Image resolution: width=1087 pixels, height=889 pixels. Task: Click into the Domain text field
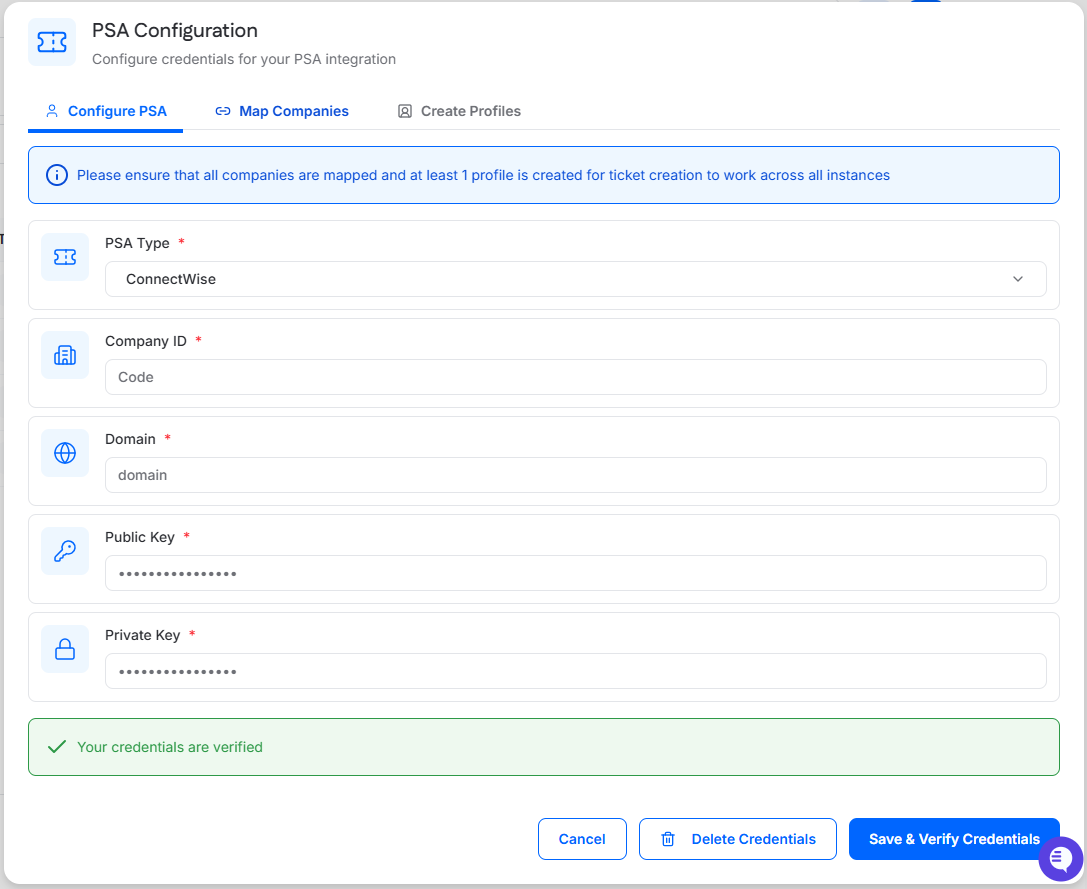(575, 475)
